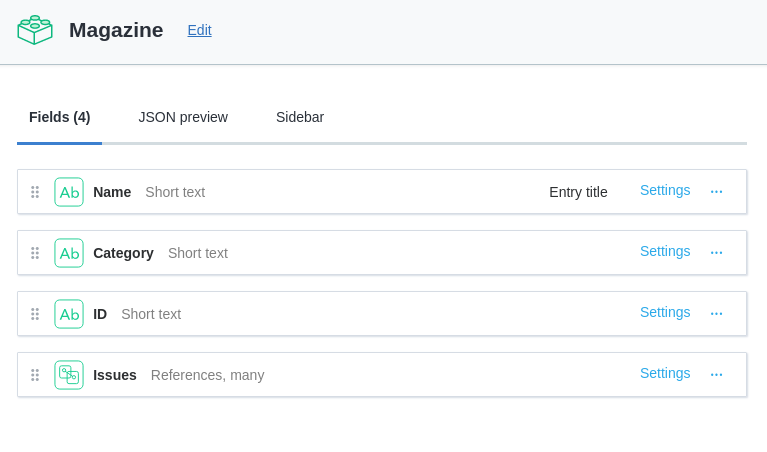
Task: Click the Category field drag handle
Action: pos(35,253)
